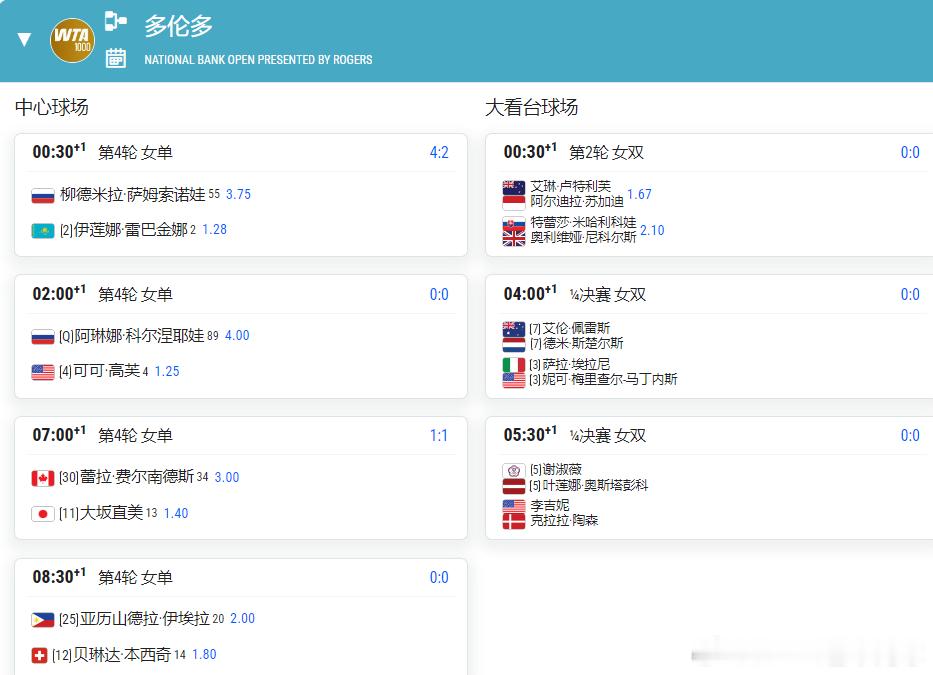Viewport: 933px width, 675px height.
Task: Open head-to-head 0:0 for 科尔涅耶娃–高芙 match
Action: point(439,294)
